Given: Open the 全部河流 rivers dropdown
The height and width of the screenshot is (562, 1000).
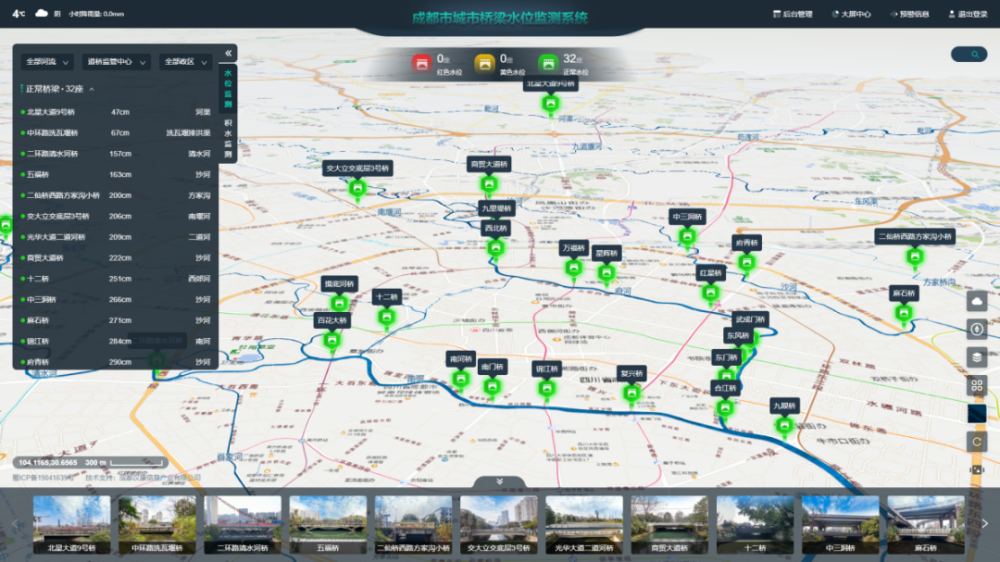Looking at the screenshot, I should (x=47, y=62).
